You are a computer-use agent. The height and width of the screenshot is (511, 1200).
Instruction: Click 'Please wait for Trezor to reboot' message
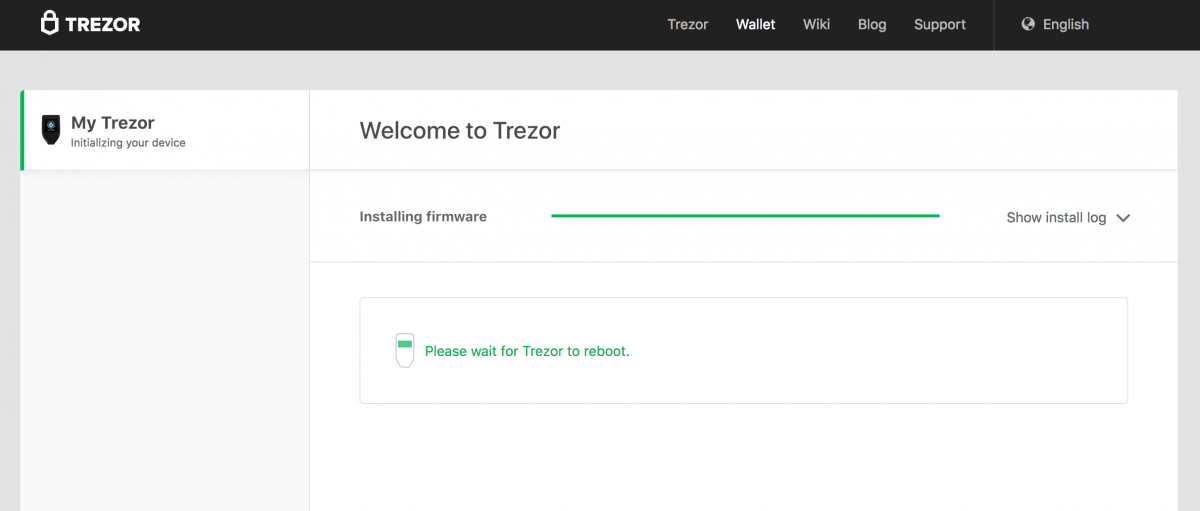(527, 351)
